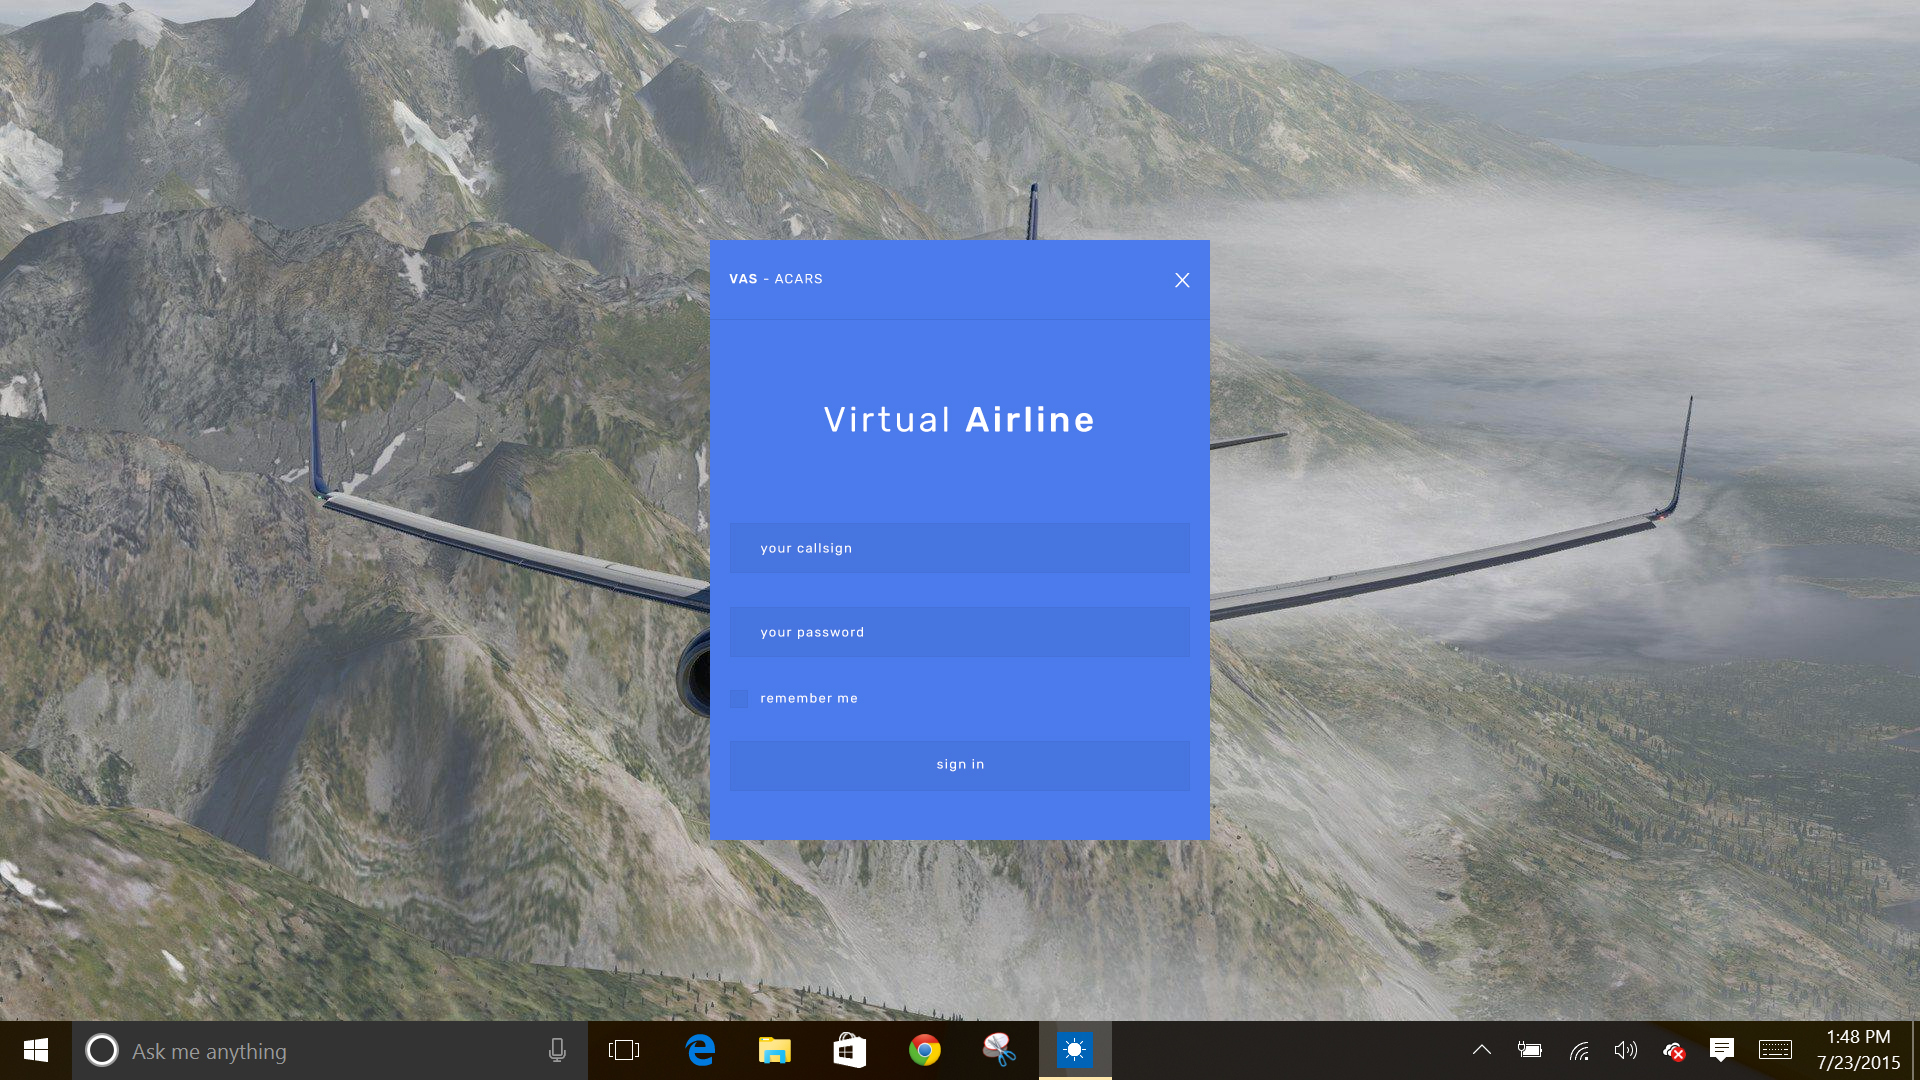Click the 'your callsign' input field
This screenshot has height=1080, width=1920.
(x=959, y=548)
